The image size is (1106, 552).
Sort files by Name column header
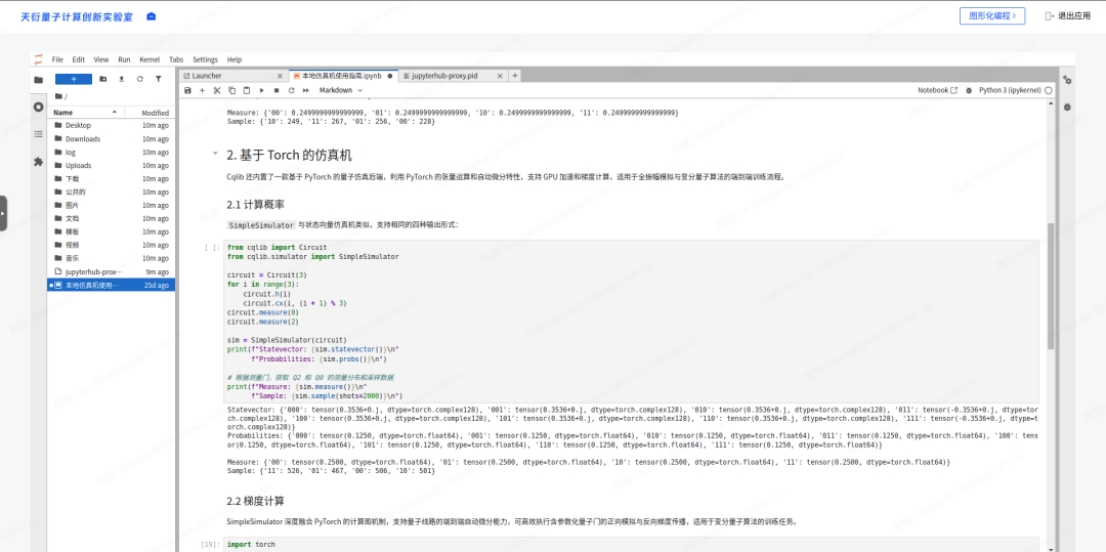click(85, 113)
